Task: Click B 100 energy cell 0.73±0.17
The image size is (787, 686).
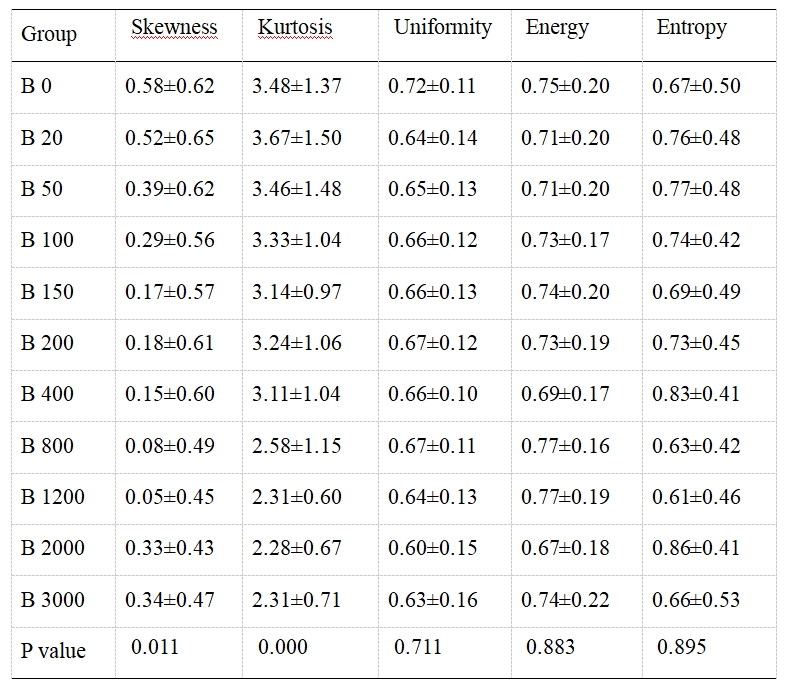Action: point(565,240)
